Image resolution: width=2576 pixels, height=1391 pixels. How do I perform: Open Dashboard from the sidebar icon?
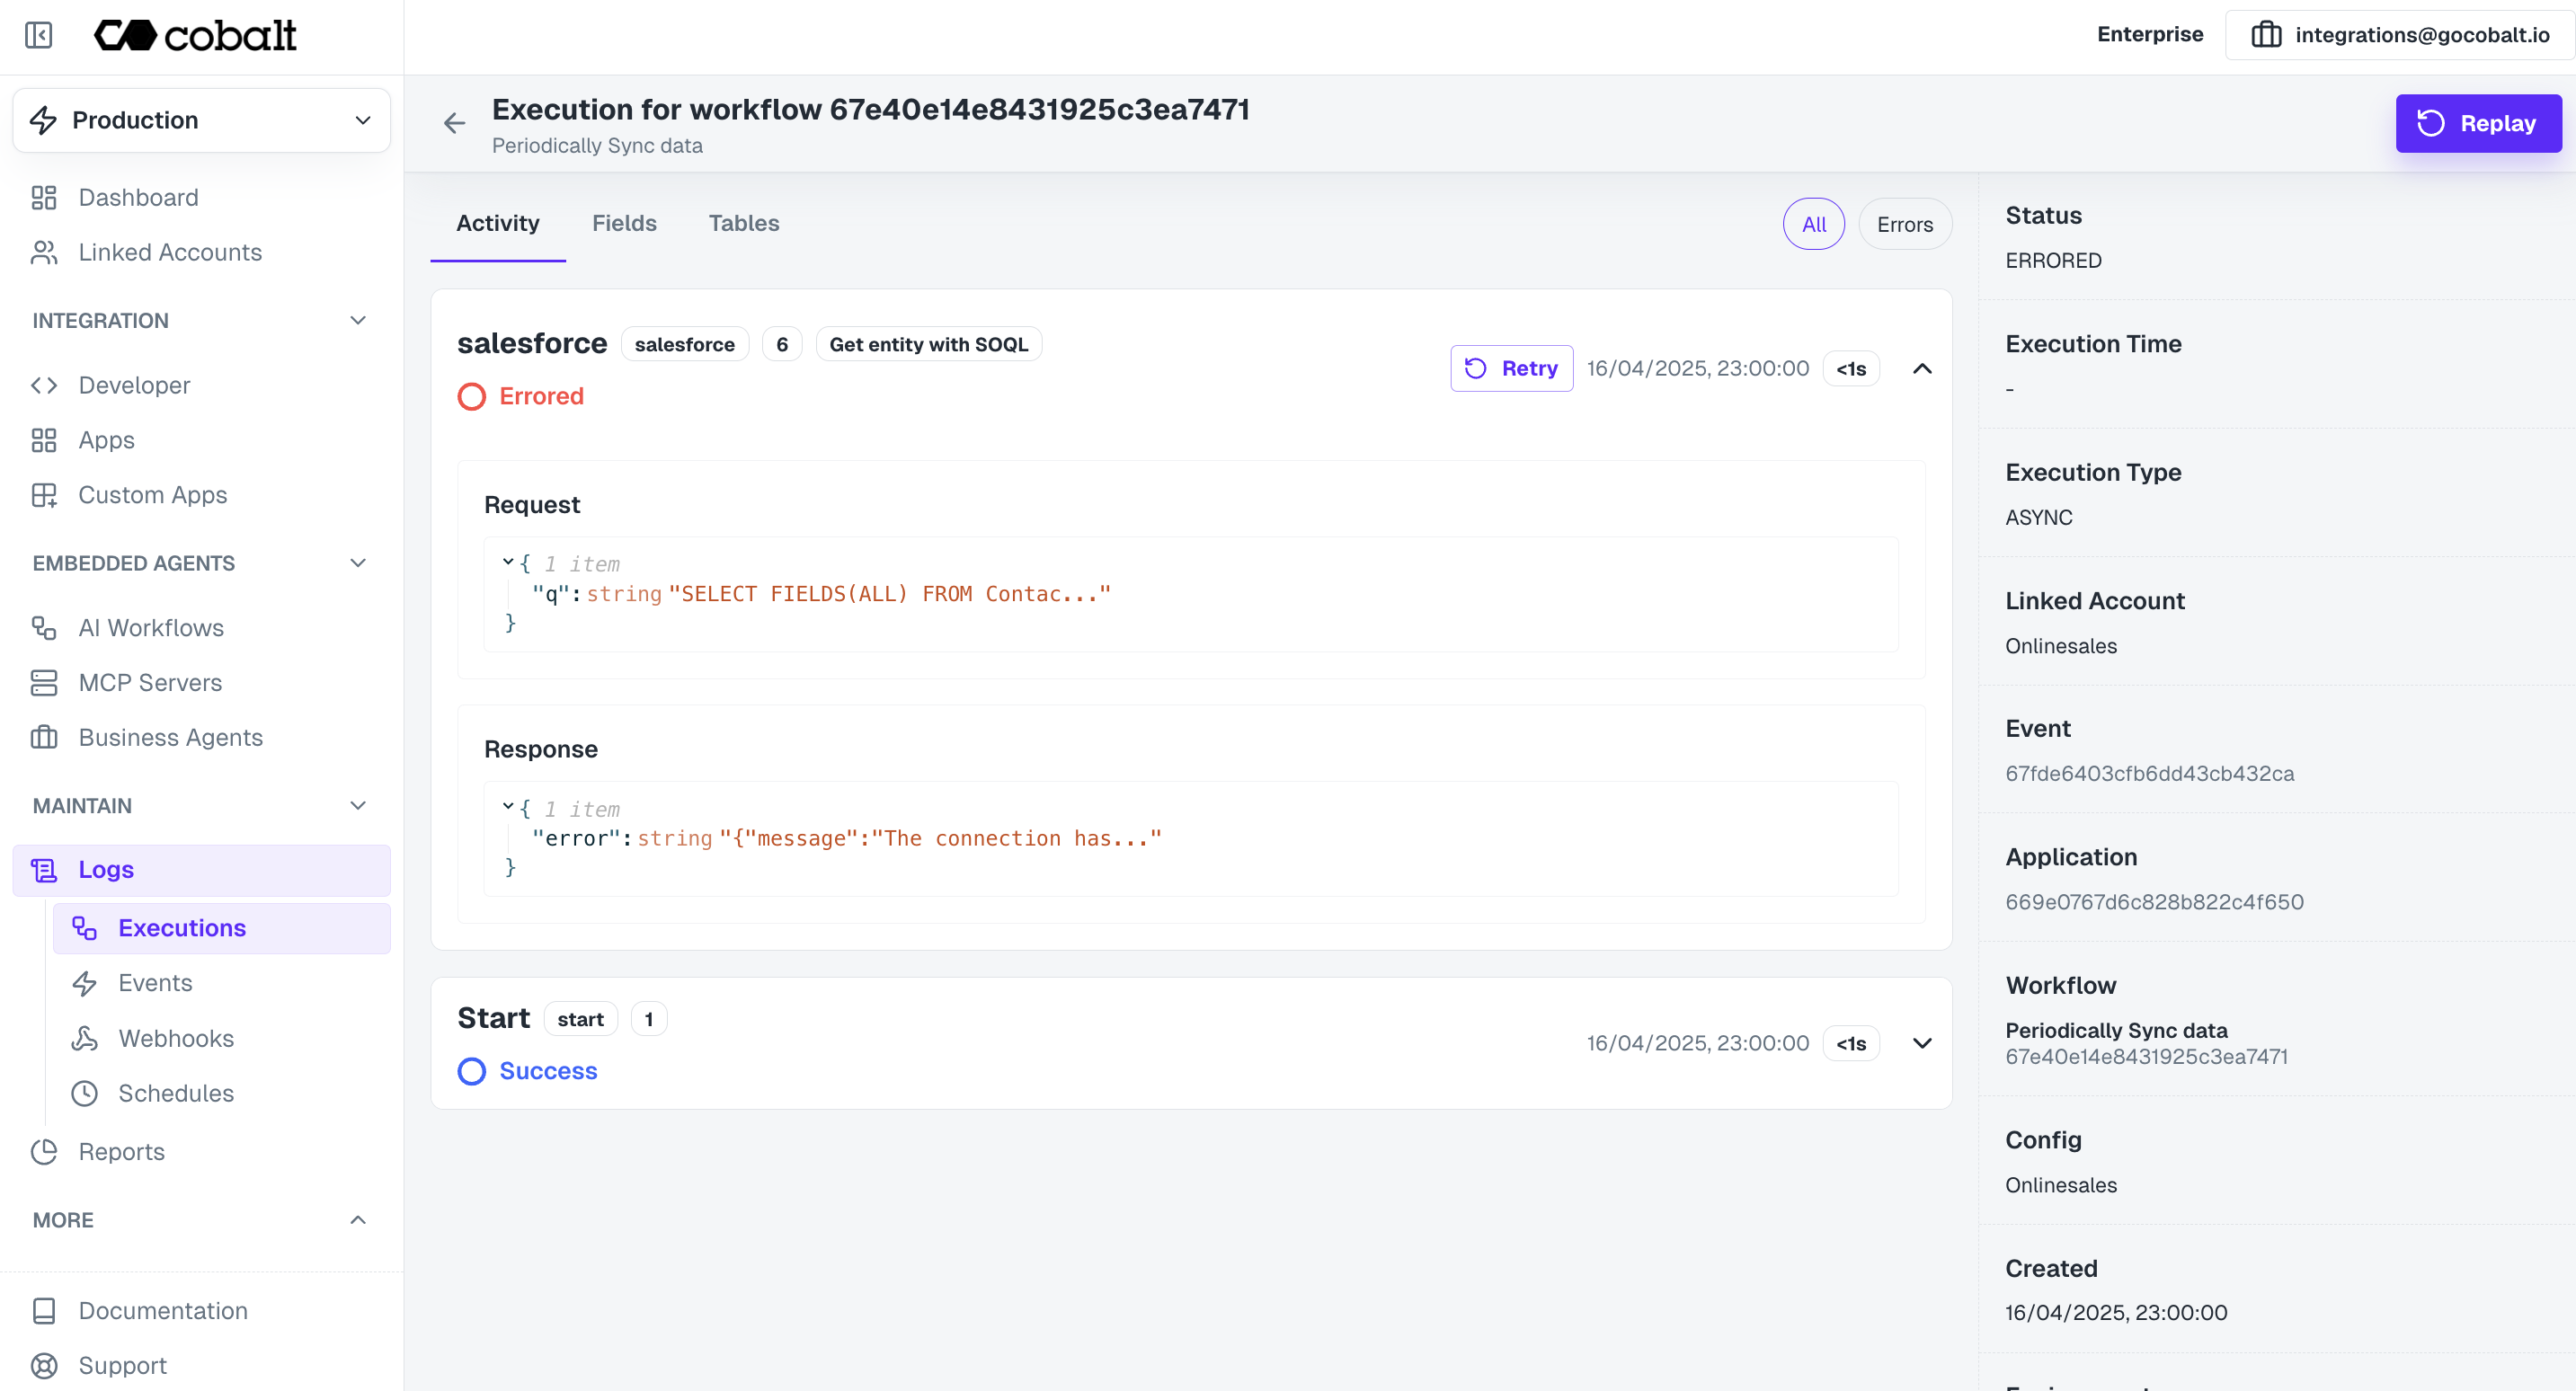[42, 197]
